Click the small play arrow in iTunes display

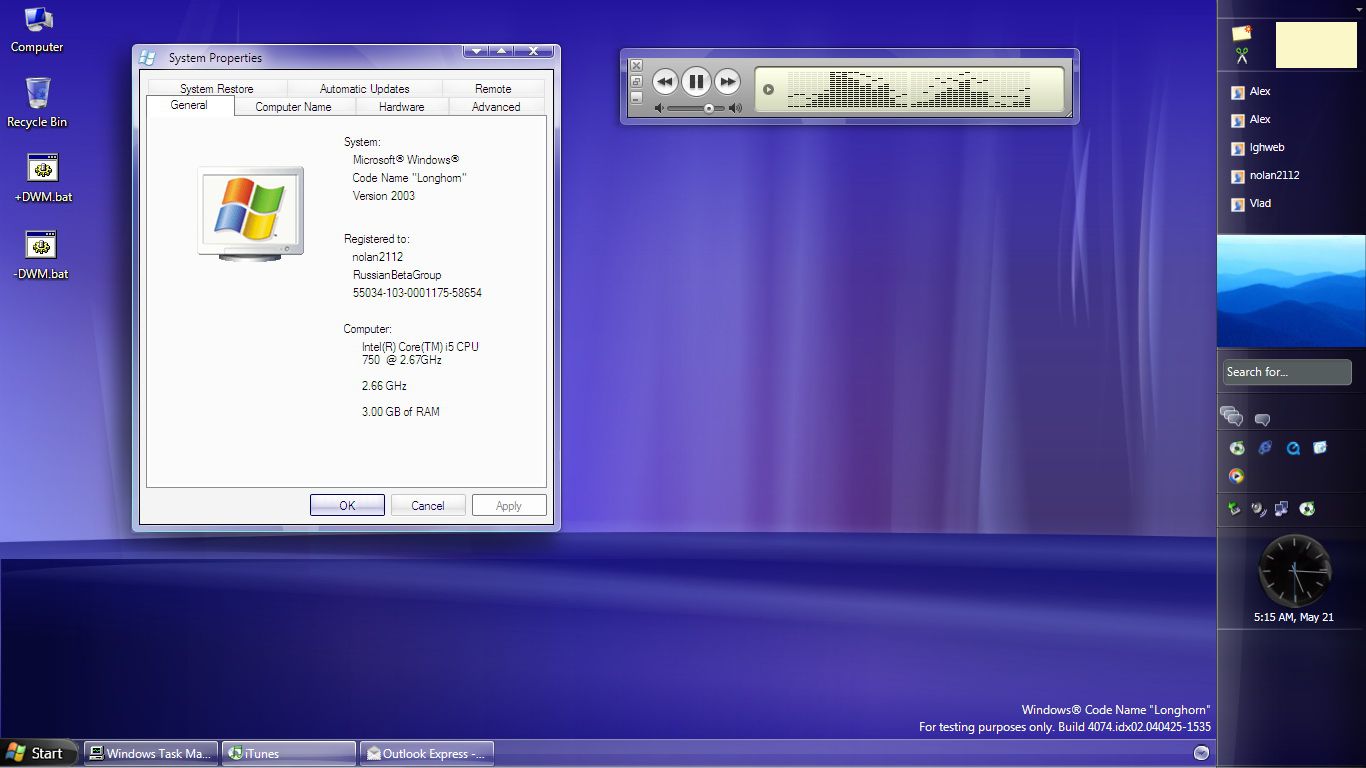coord(768,89)
